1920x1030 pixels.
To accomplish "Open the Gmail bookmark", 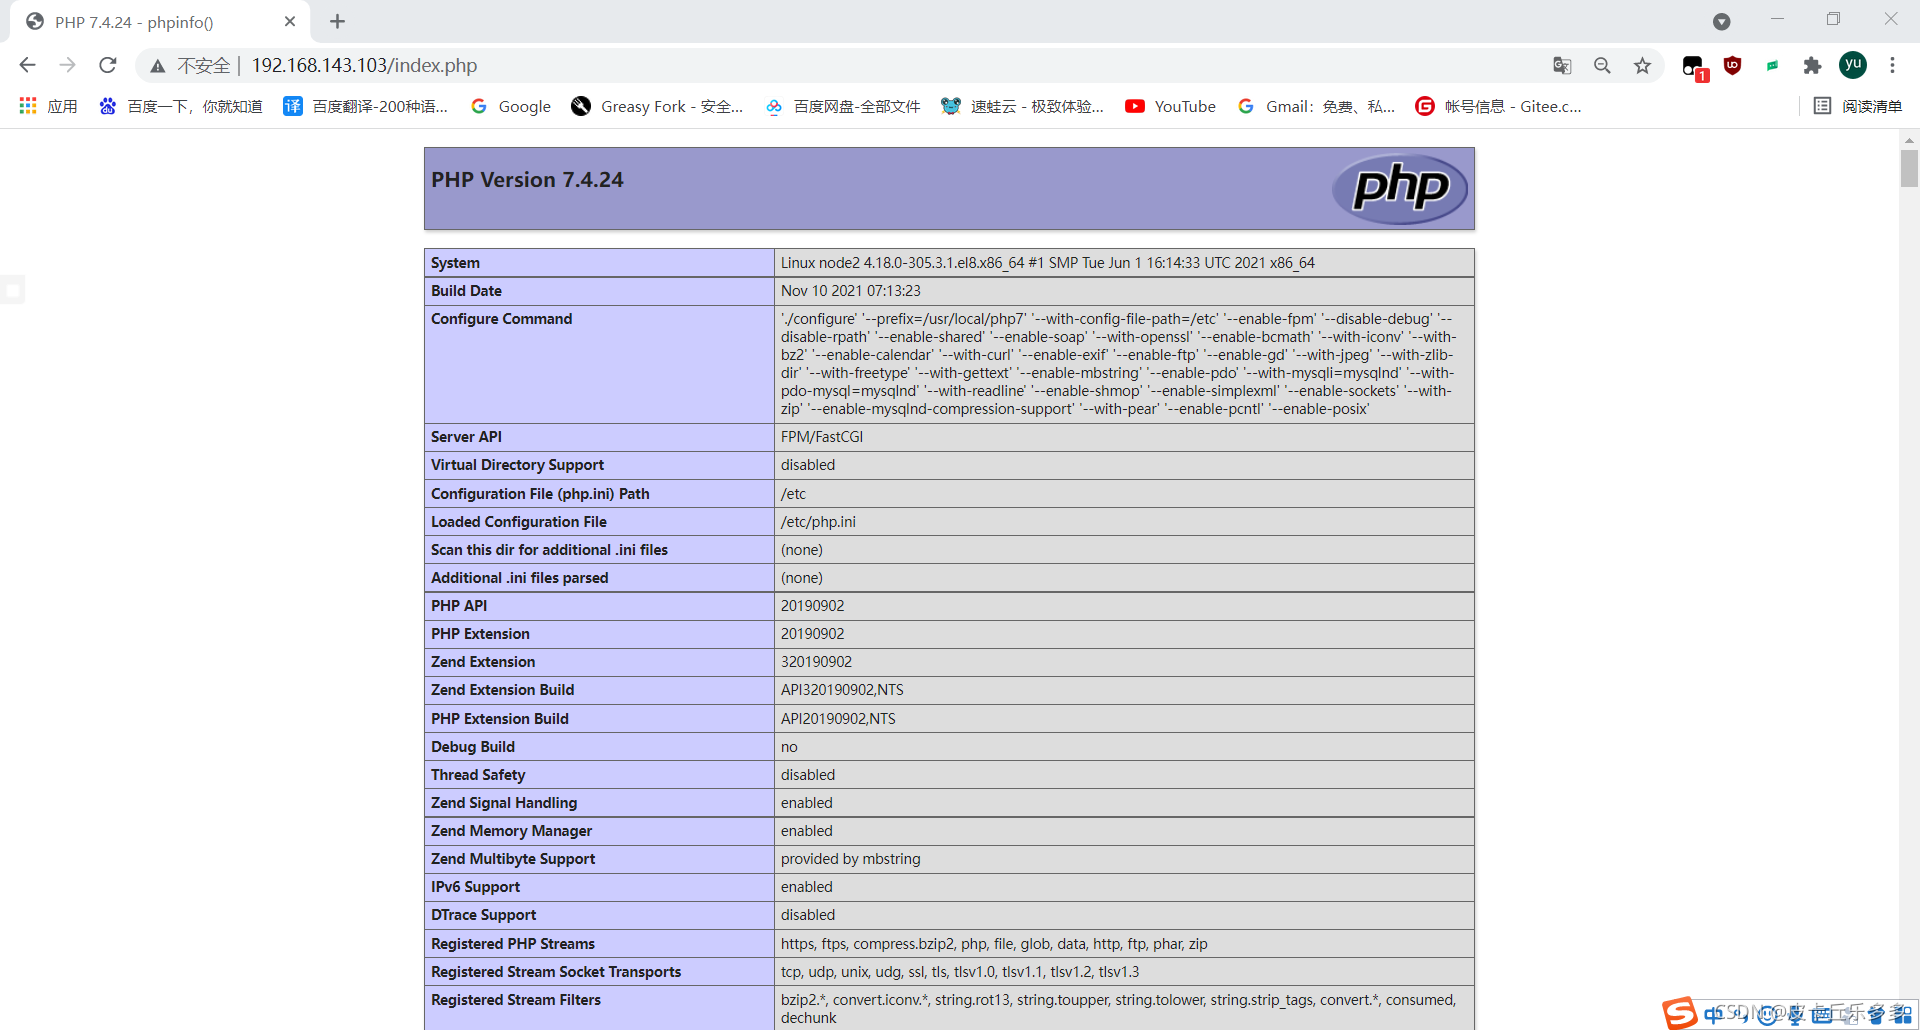I will [1316, 106].
